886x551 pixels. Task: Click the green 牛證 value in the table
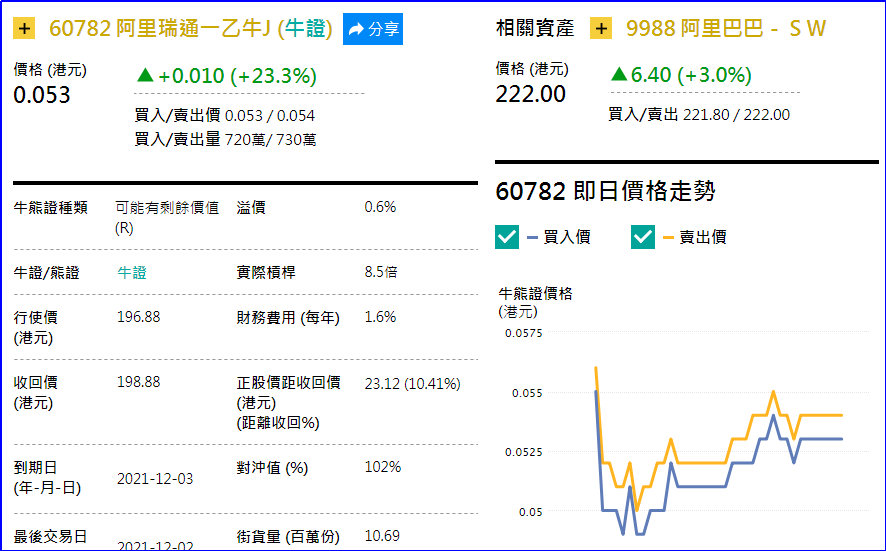point(132,273)
